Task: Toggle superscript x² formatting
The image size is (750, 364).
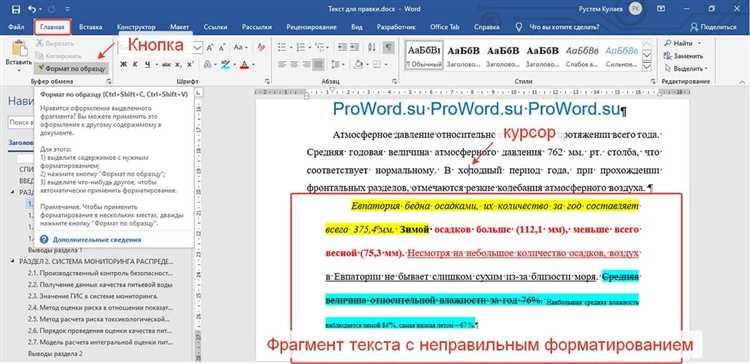Action: [190, 64]
